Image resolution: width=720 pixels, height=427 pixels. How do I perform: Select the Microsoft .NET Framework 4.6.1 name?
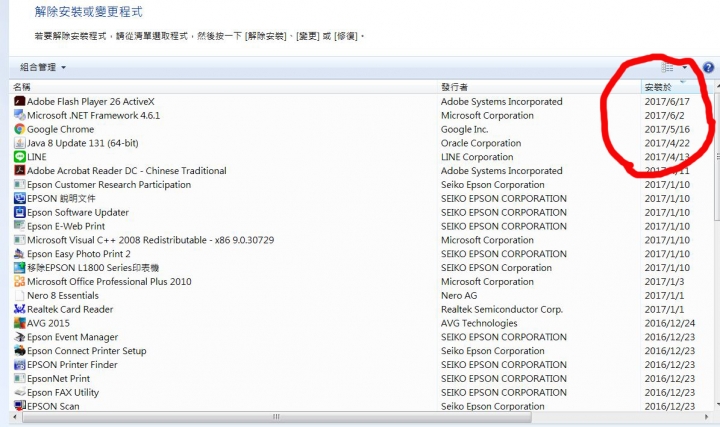click(x=93, y=115)
